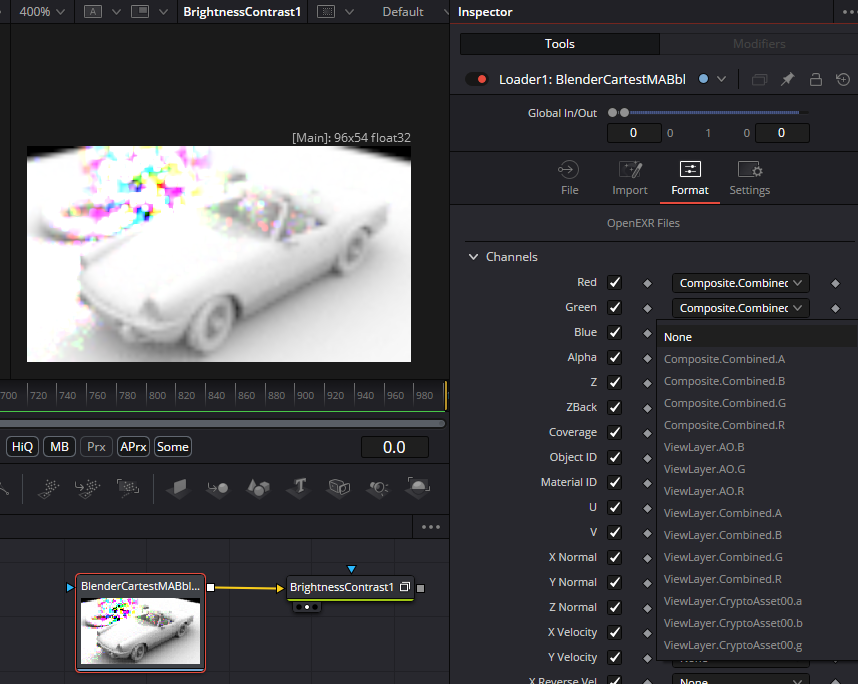The height and width of the screenshot is (684, 858).
Task: Open the node editor options menu
Action: (431, 527)
